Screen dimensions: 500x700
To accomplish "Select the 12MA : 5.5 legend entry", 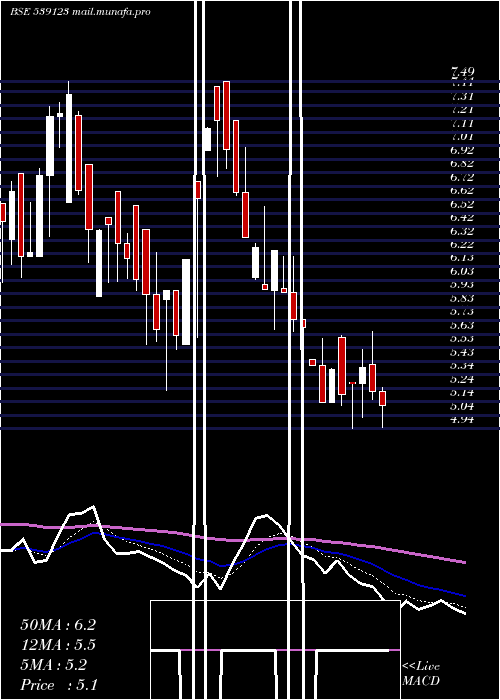I will point(58,645).
